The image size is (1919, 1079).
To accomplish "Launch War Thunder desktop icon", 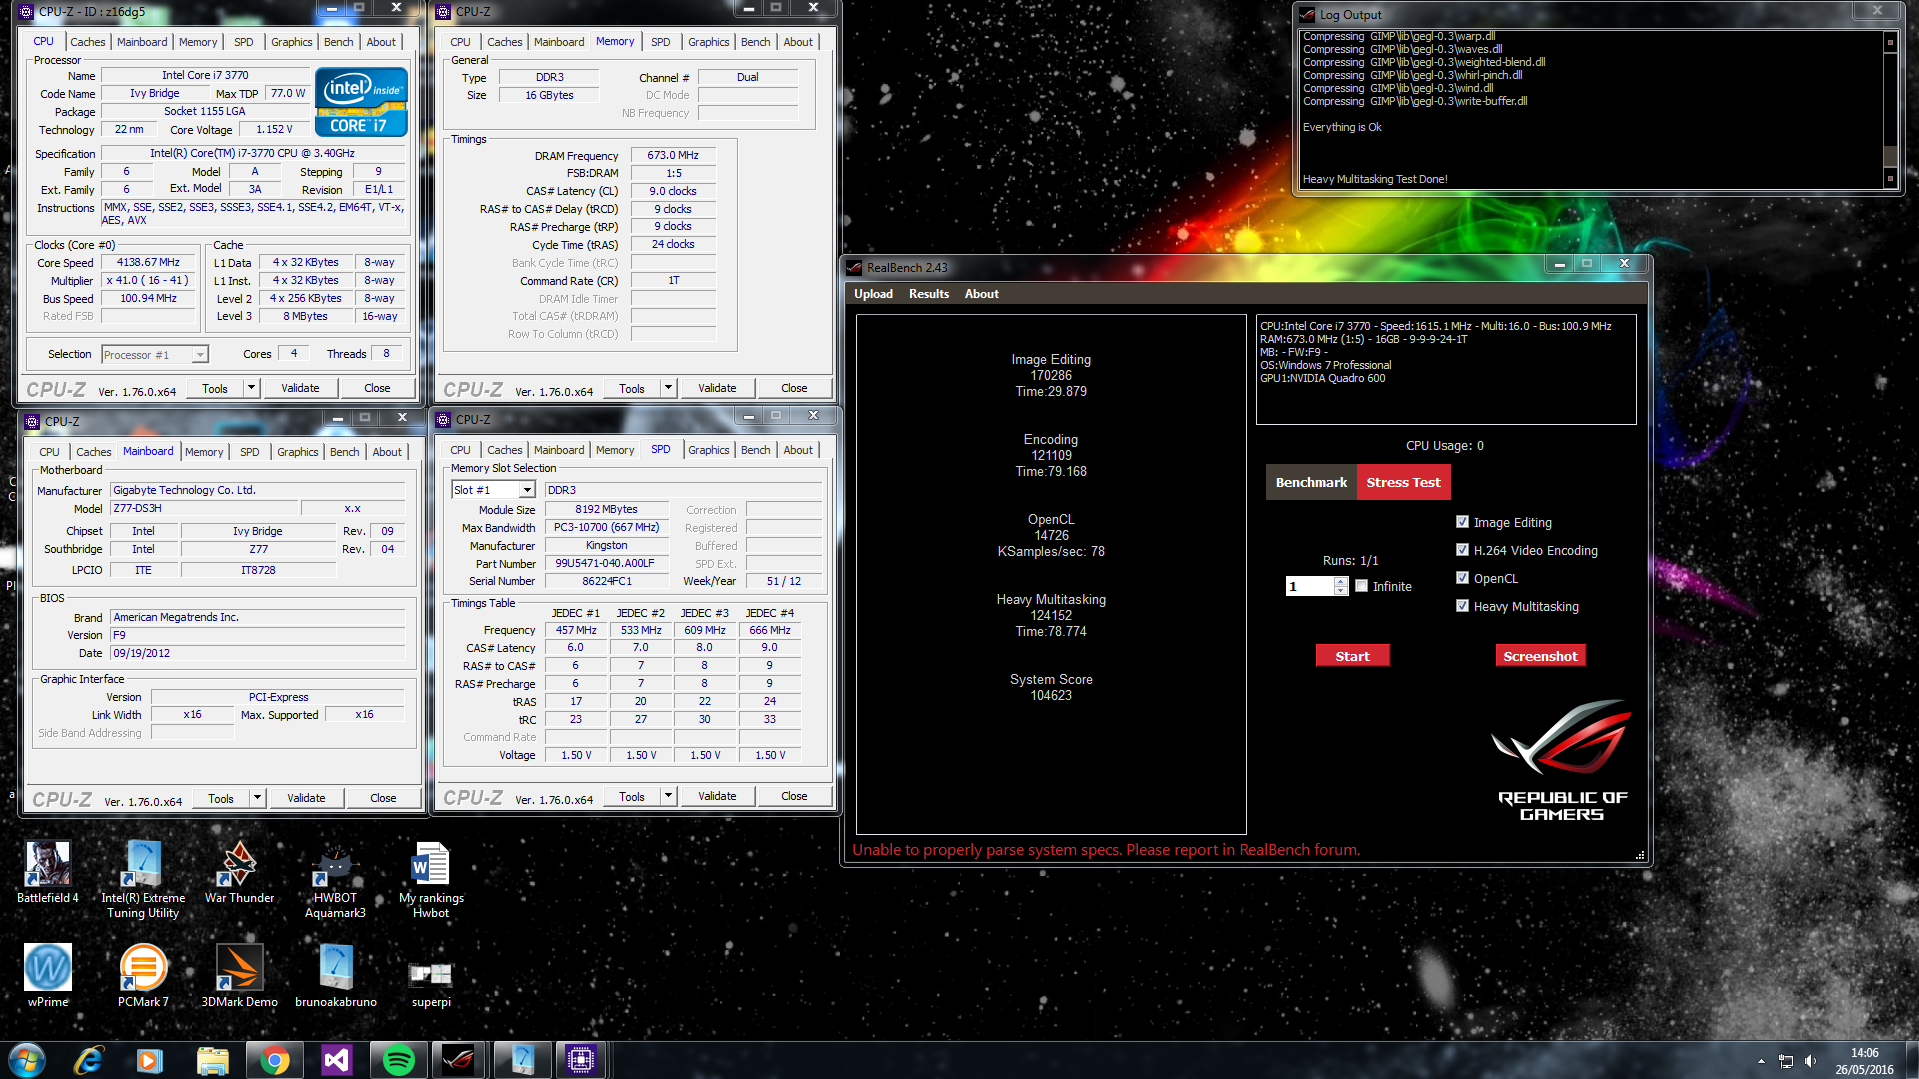I will point(239,872).
